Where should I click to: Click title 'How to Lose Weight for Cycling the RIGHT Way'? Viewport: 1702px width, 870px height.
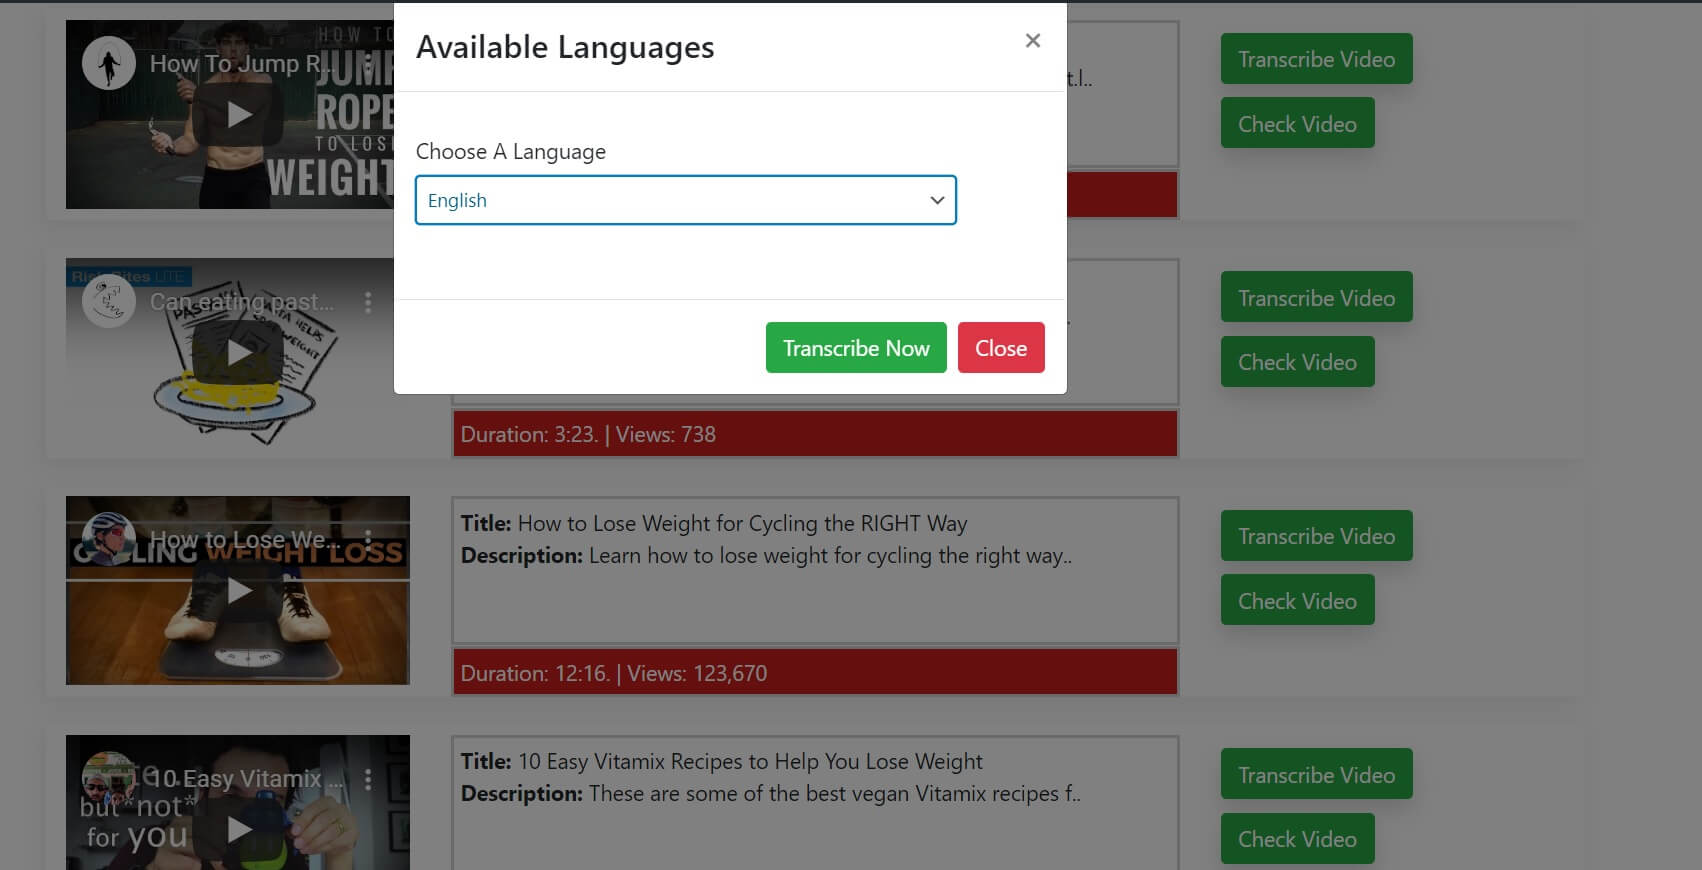(742, 523)
